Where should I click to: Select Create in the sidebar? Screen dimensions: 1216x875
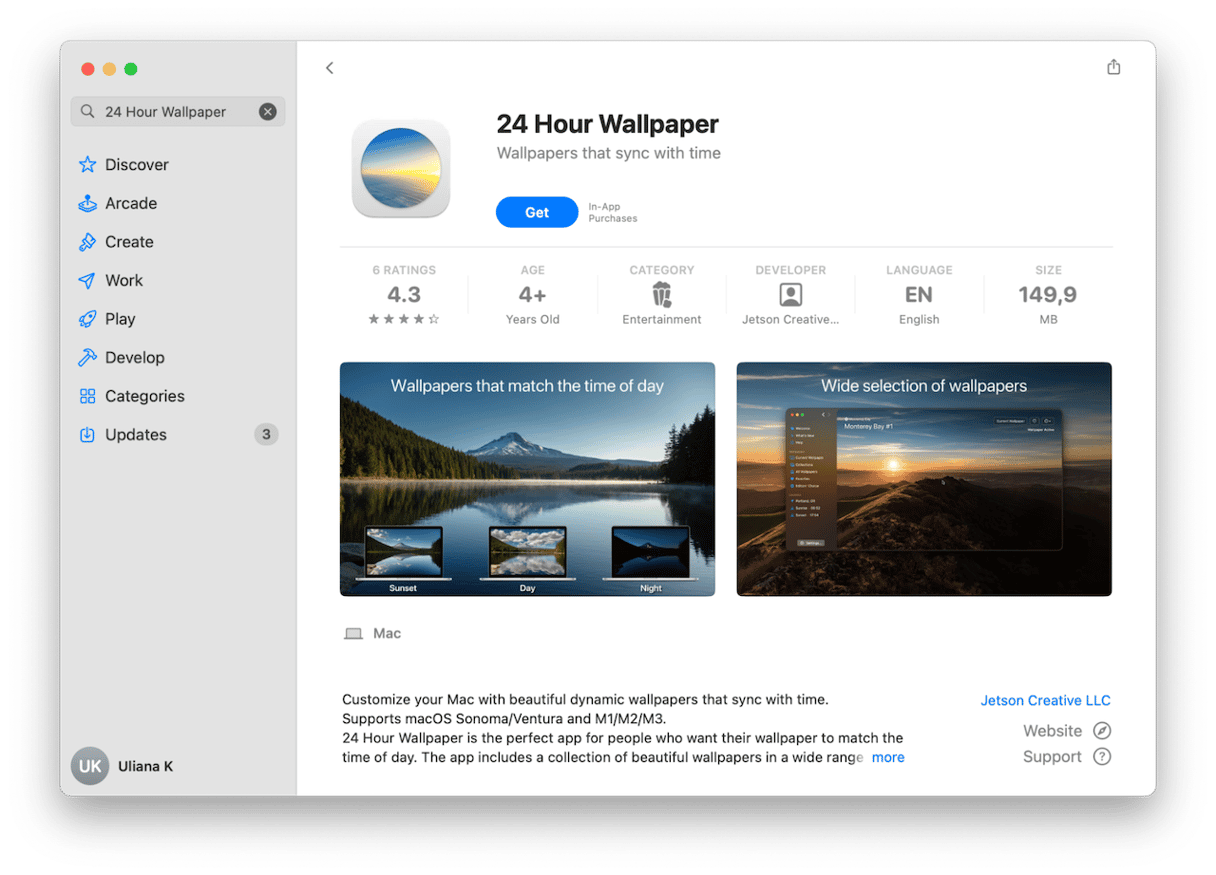(x=129, y=242)
